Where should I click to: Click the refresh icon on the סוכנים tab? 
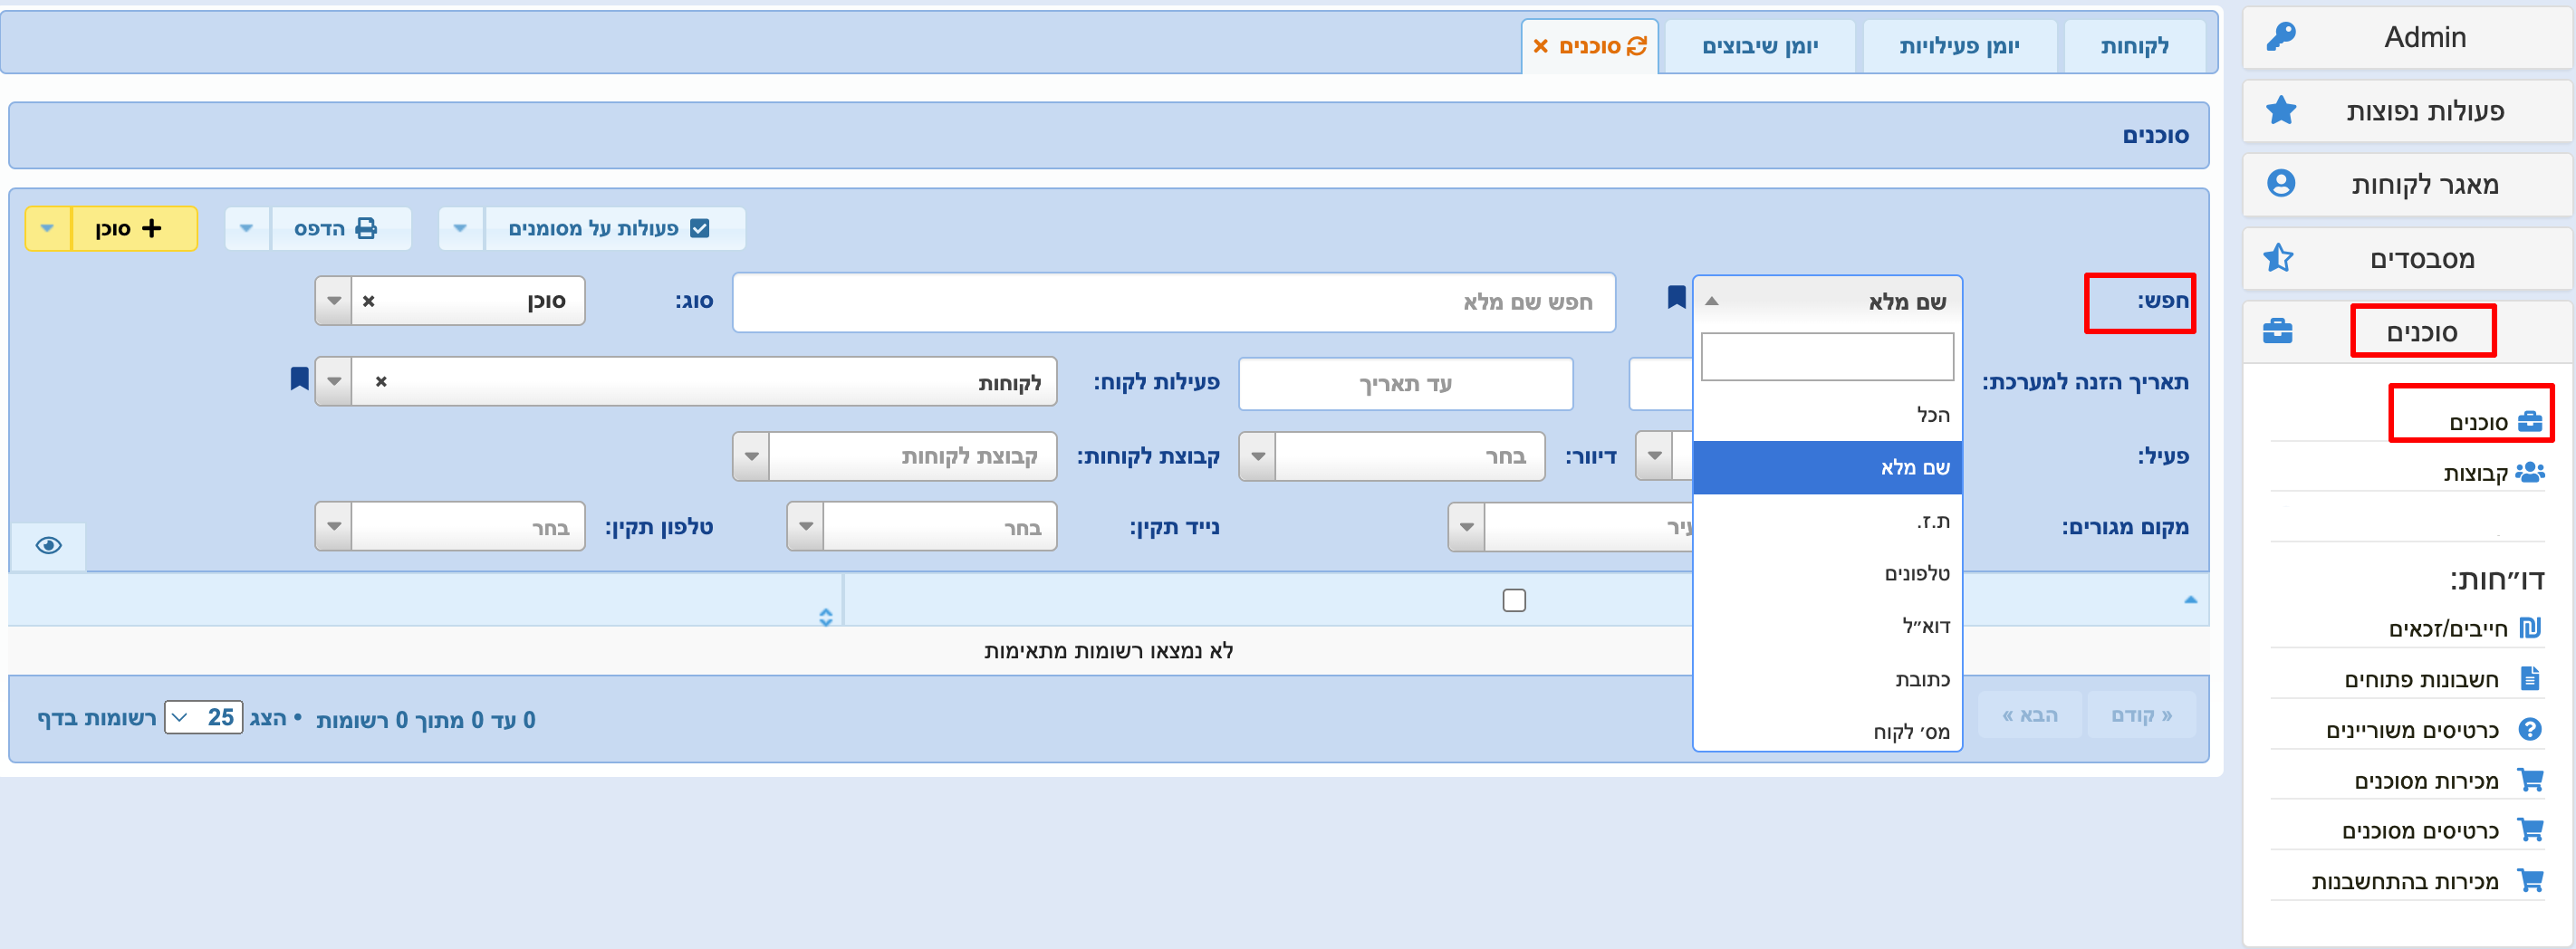pos(1636,46)
